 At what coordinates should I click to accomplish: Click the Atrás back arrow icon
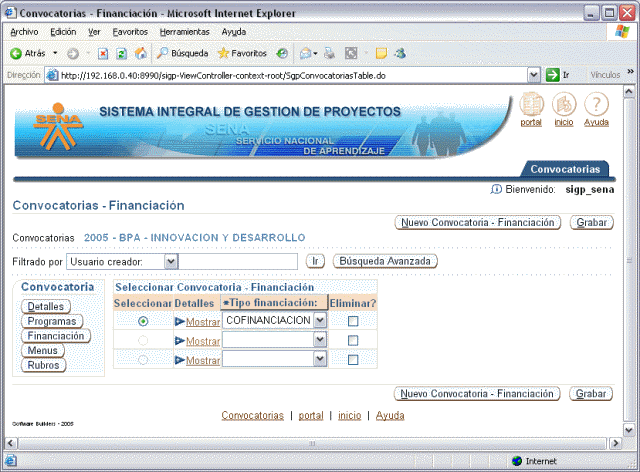[x=16, y=53]
